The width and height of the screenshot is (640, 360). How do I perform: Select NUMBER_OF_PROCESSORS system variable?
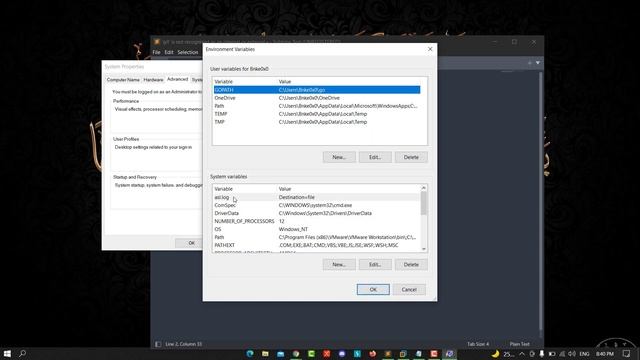tap(317, 221)
